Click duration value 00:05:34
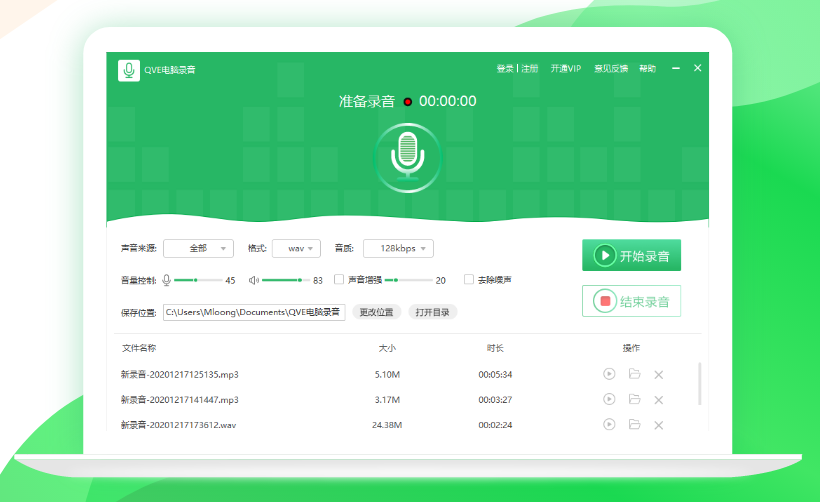The height and width of the screenshot is (502, 820). [x=495, y=374]
